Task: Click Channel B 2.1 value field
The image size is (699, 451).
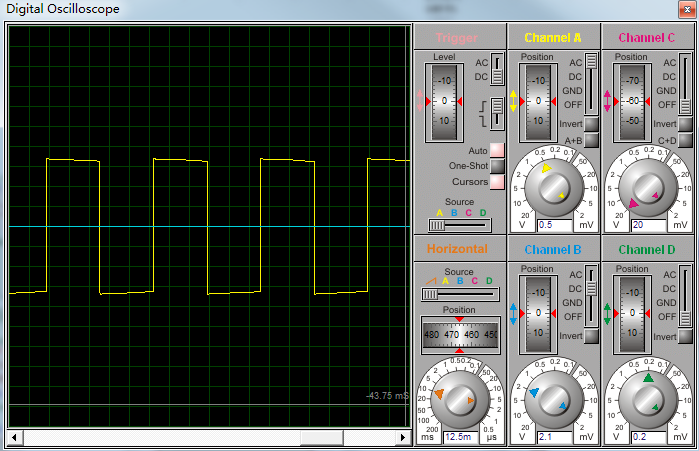Action: (555, 437)
